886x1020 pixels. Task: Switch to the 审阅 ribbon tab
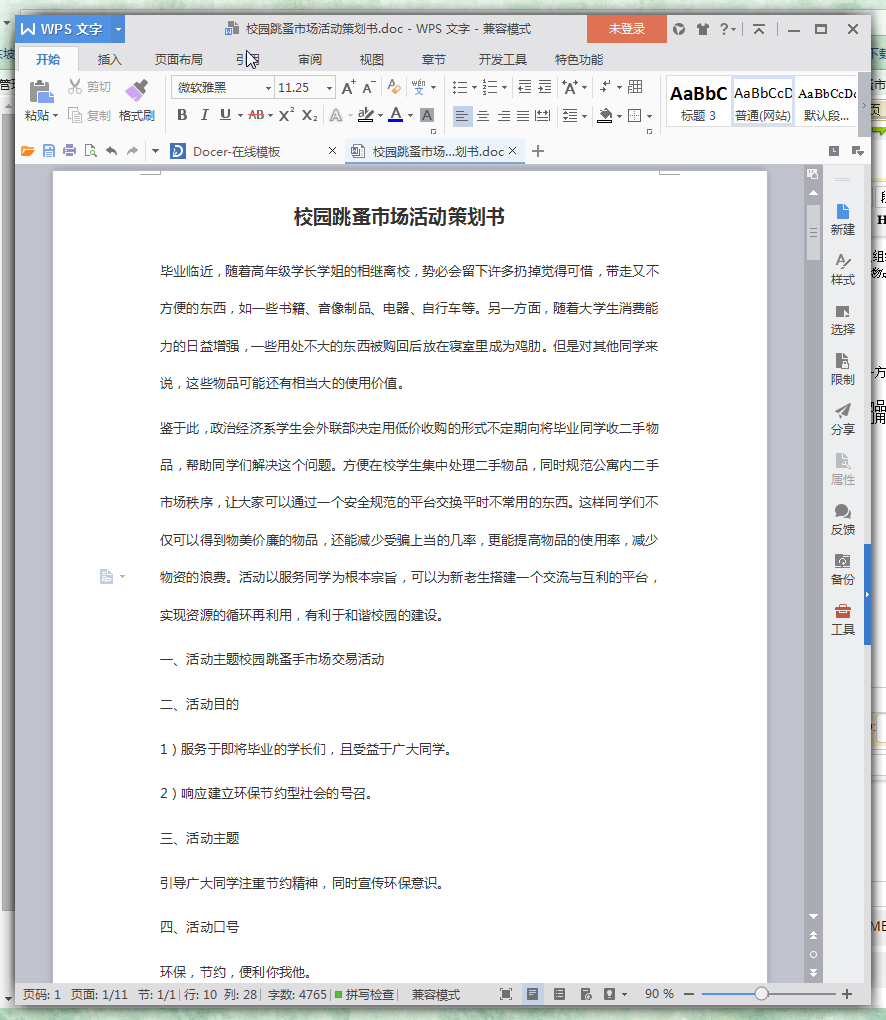tap(310, 60)
